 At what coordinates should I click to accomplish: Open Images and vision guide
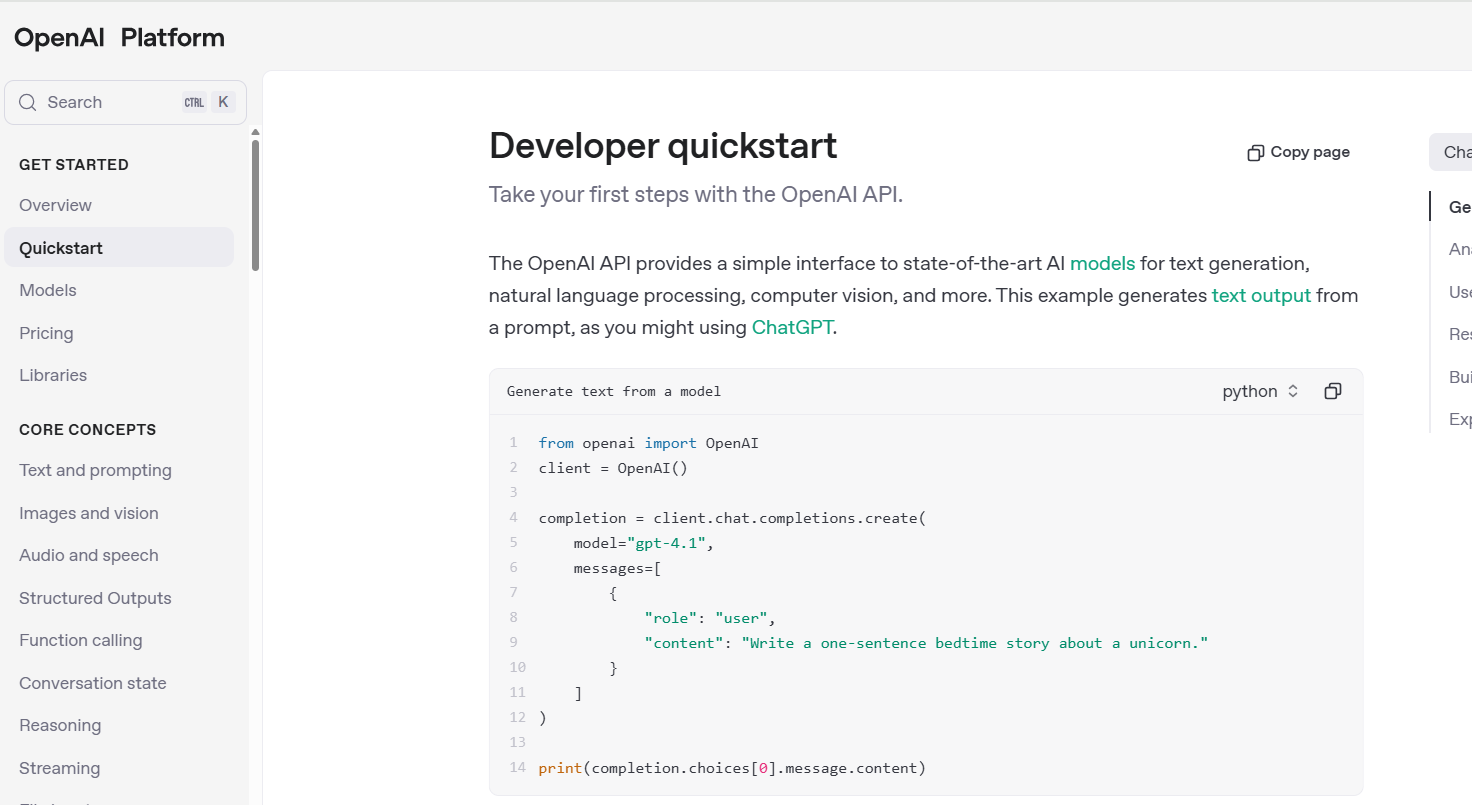point(89,513)
